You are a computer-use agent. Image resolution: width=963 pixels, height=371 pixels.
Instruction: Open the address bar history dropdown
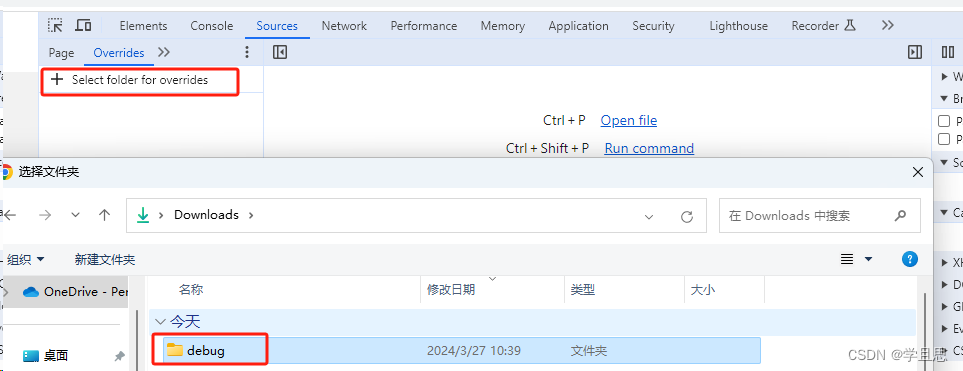(x=649, y=216)
